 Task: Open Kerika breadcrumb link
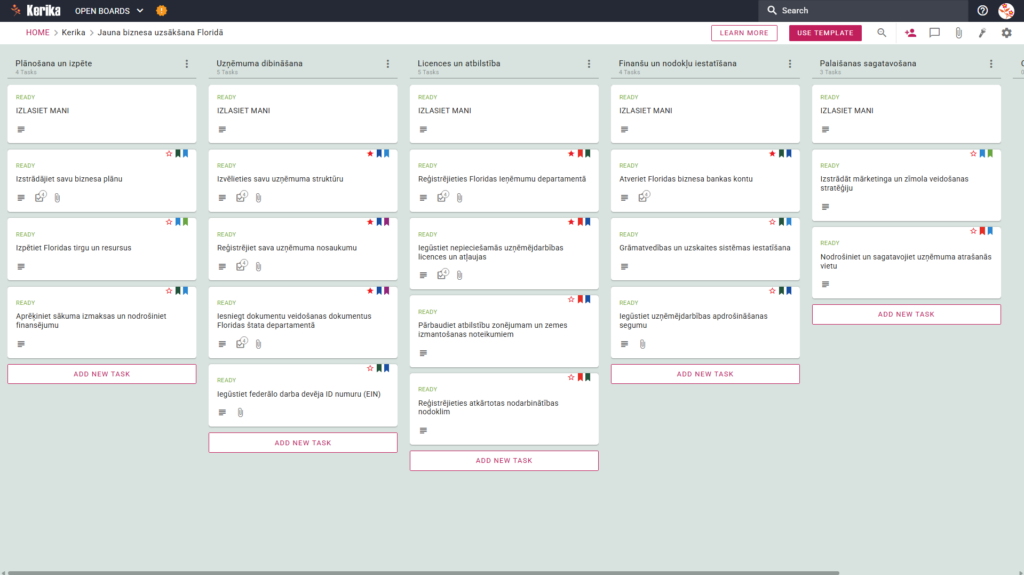point(73,33)
